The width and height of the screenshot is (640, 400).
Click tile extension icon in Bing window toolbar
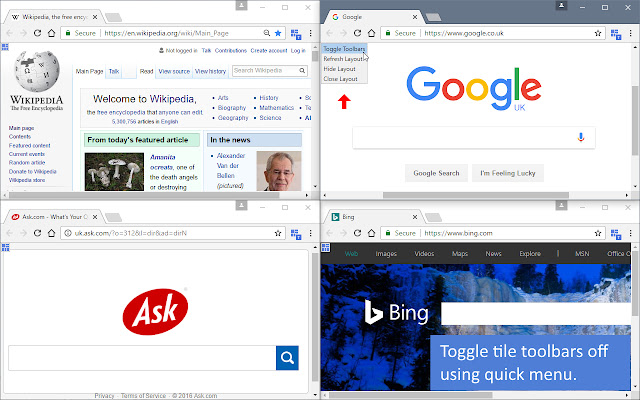616,234
